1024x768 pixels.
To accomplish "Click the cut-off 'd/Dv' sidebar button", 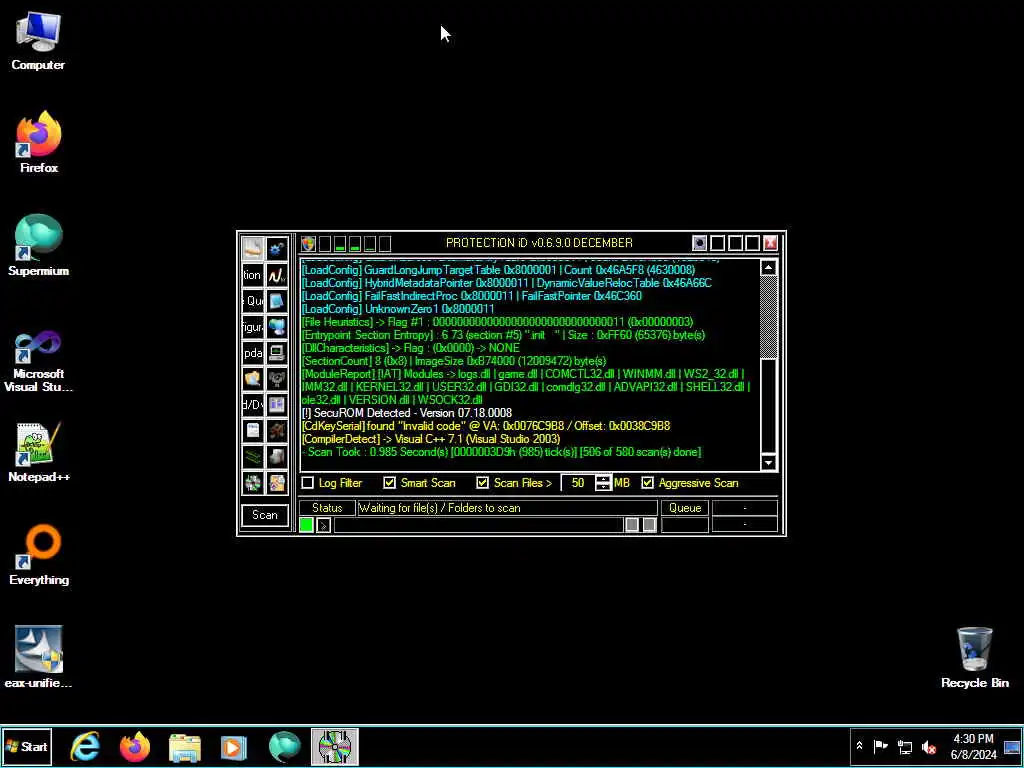I will 253,405.
